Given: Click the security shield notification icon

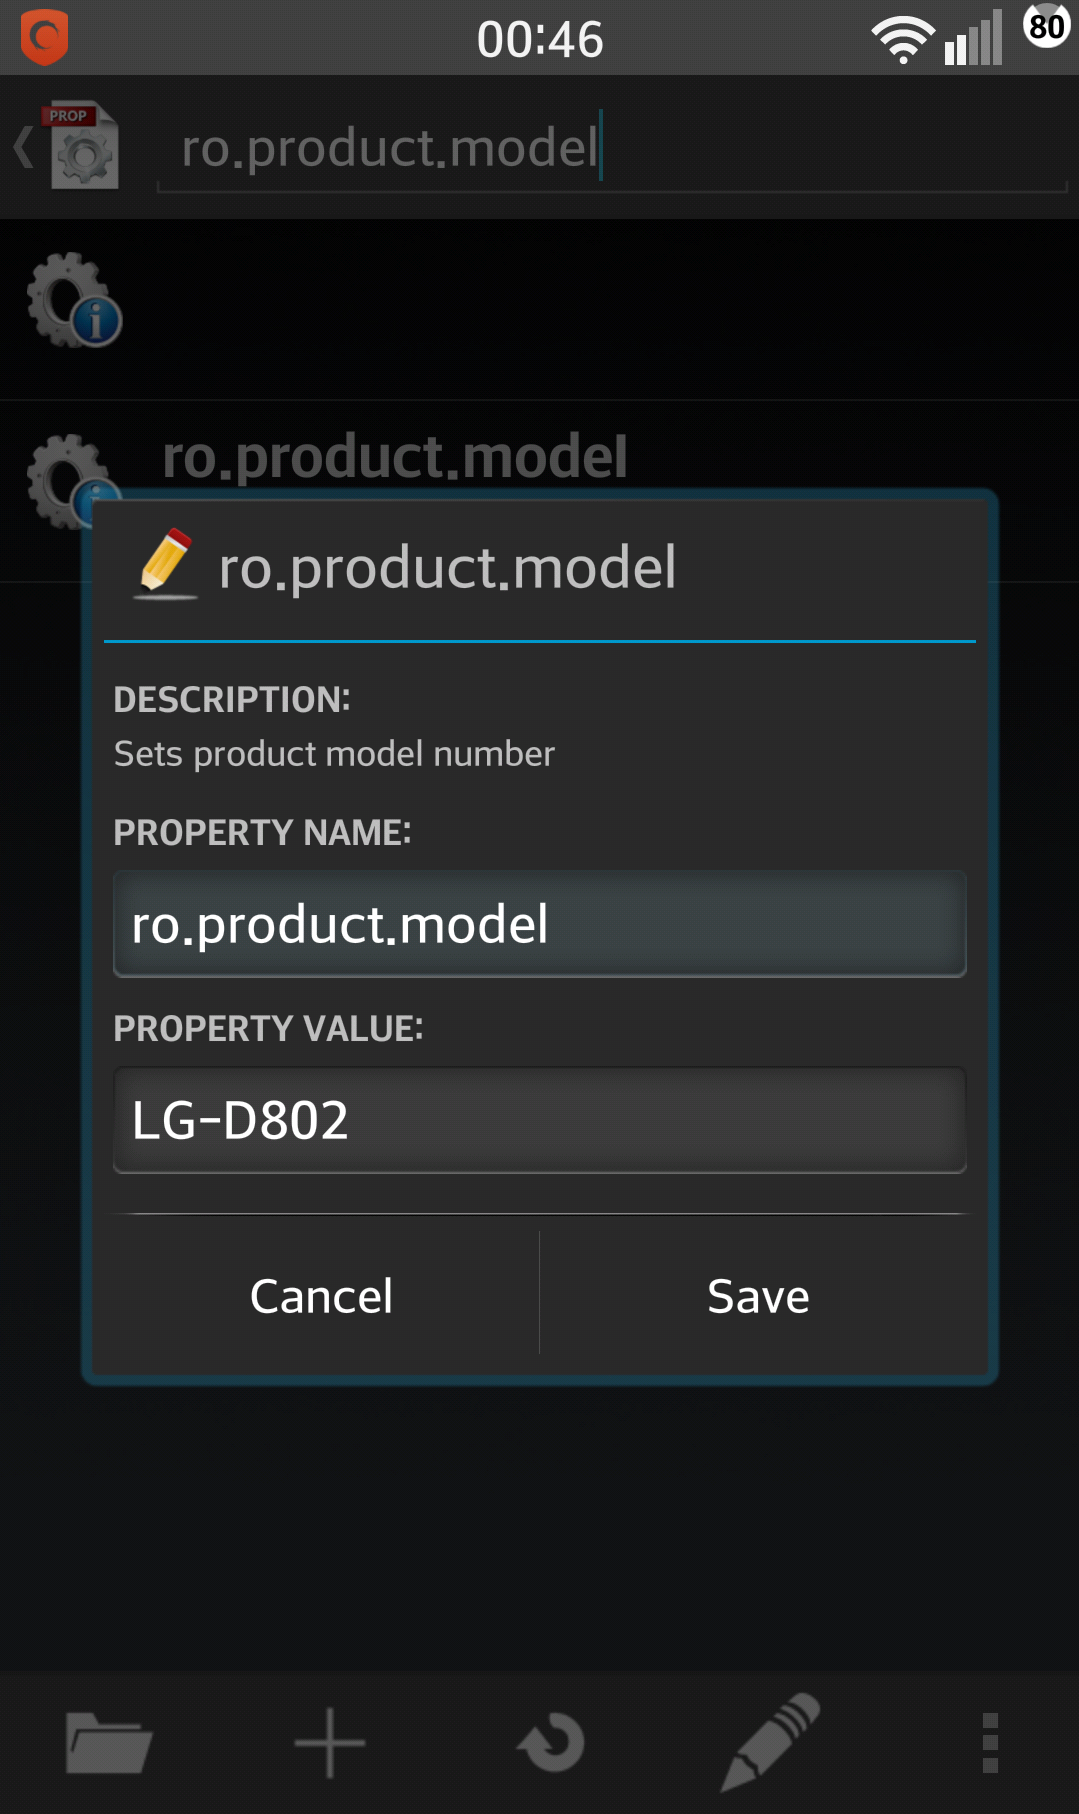Looking at the screenshot, I should click(44, 37).
